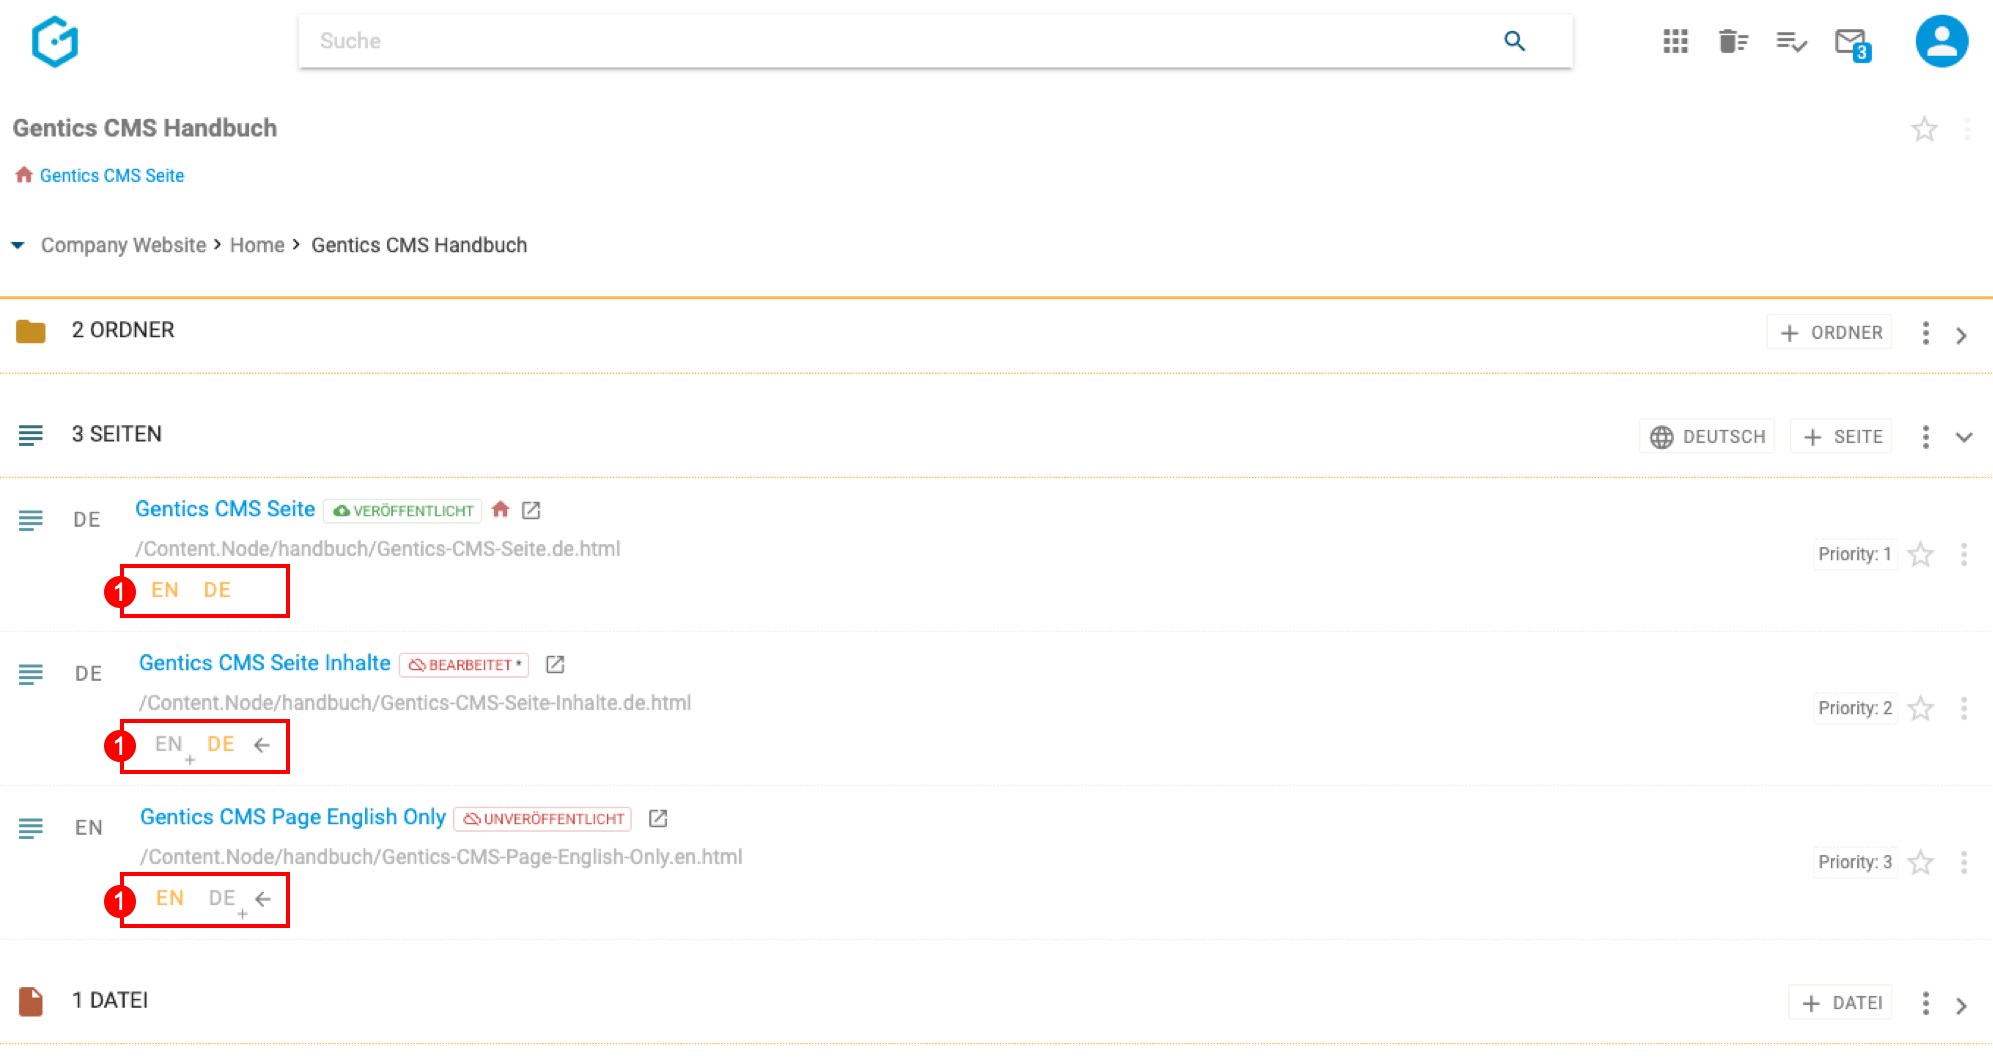Open the Gentics CMS Seite page
The height and width of the screenshot is (1060, 1993).
[x=225, y=509]
